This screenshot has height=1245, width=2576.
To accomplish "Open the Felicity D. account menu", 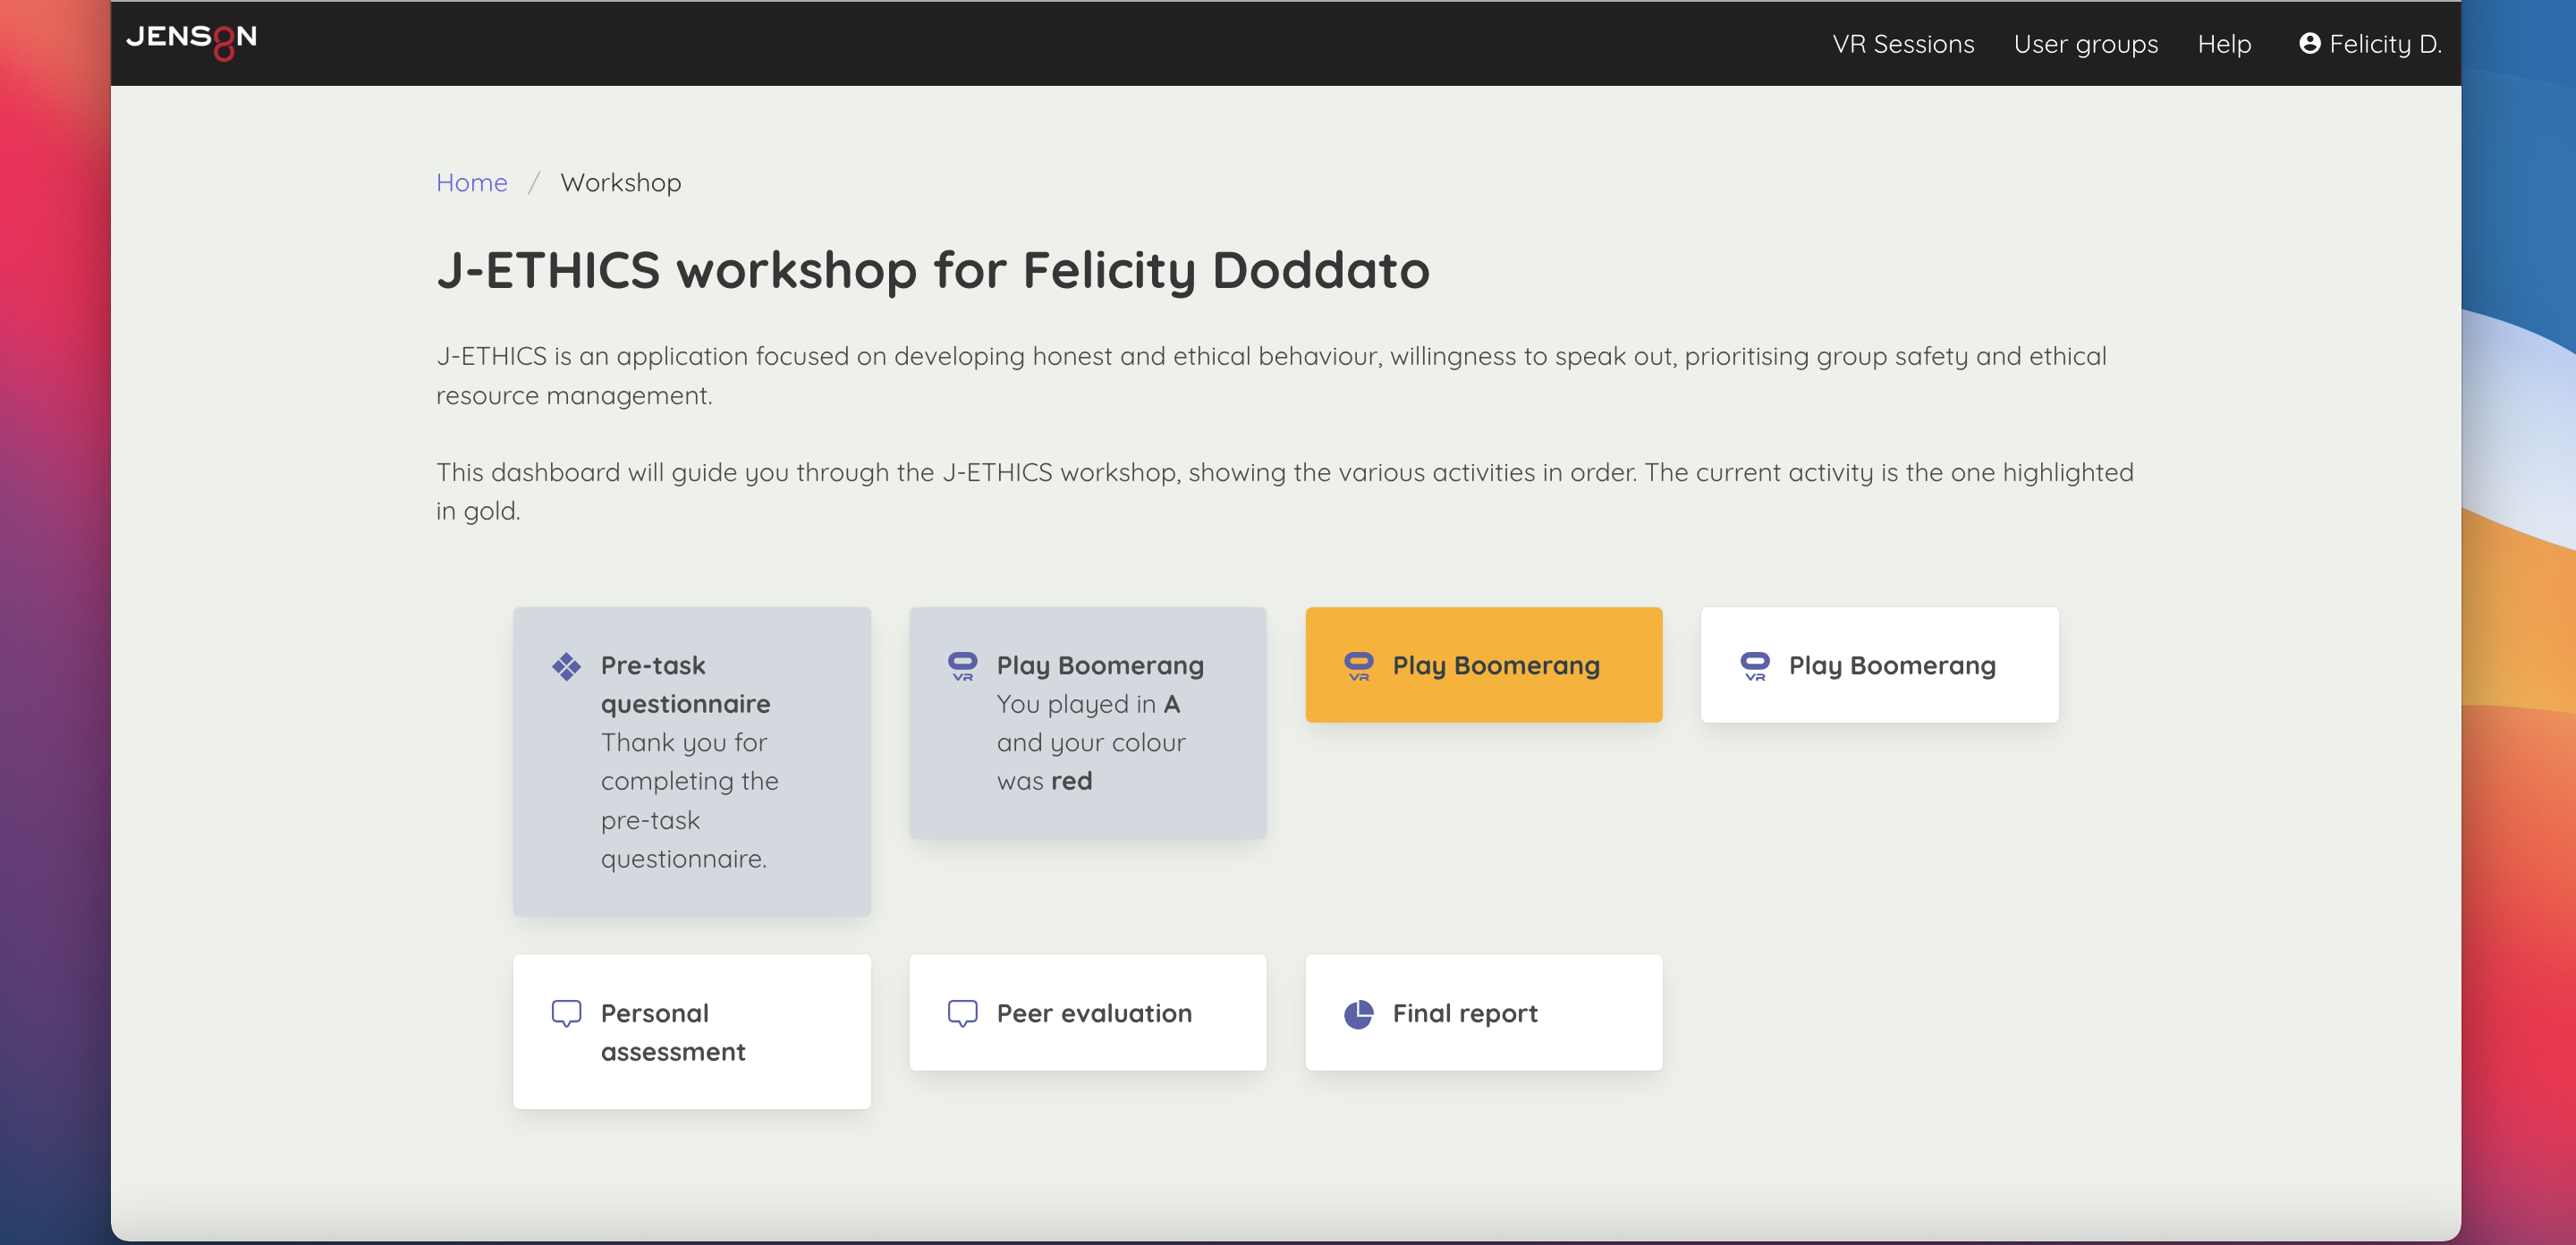I will (2370, 44).
